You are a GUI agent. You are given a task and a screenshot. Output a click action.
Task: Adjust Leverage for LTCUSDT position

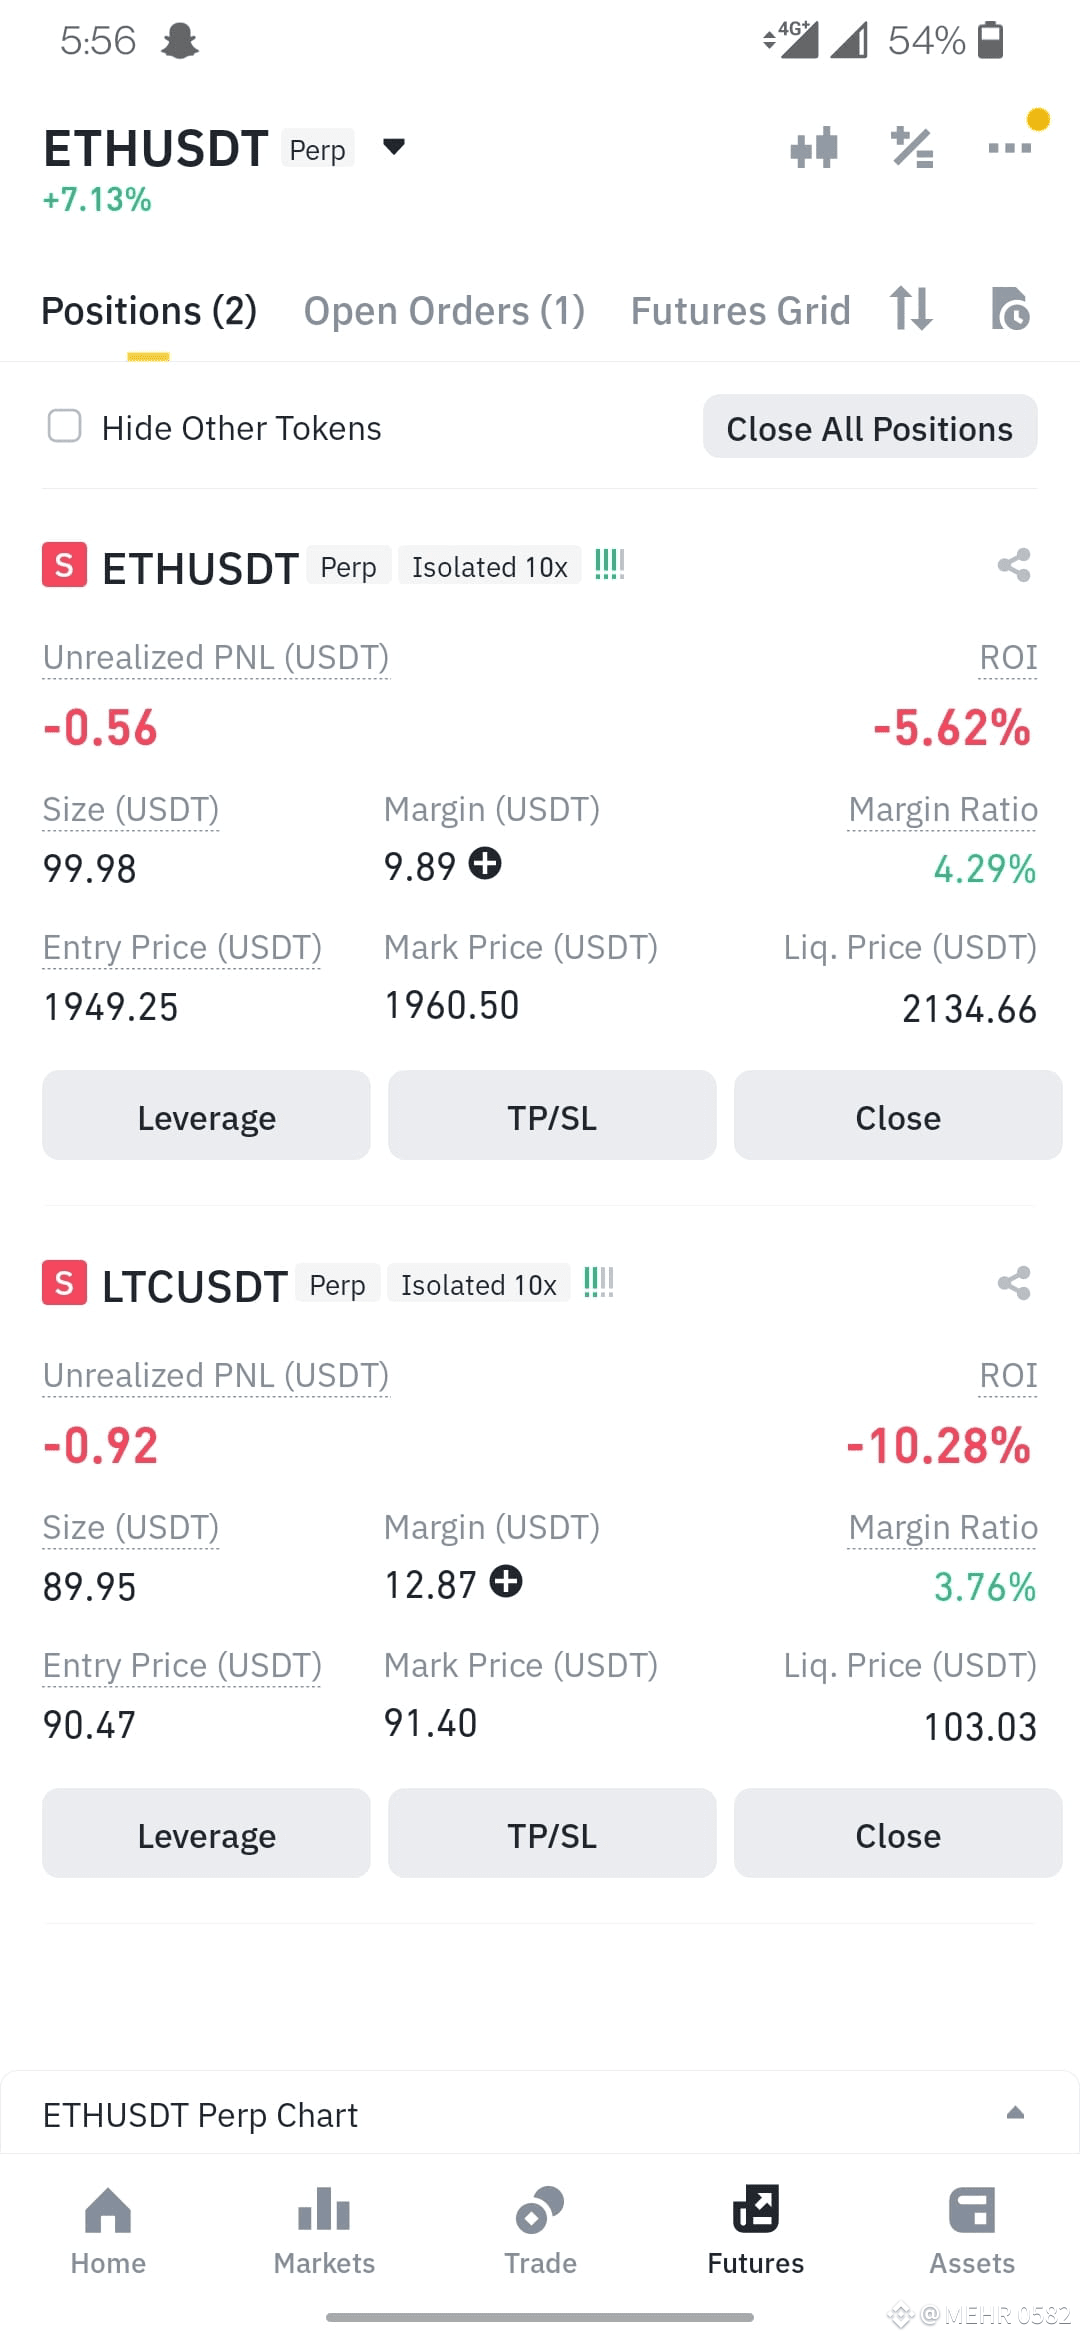(206, 1834)
